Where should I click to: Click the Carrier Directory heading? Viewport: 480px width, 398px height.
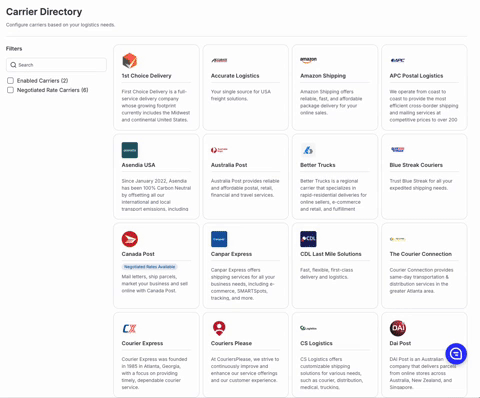point(44,12)
